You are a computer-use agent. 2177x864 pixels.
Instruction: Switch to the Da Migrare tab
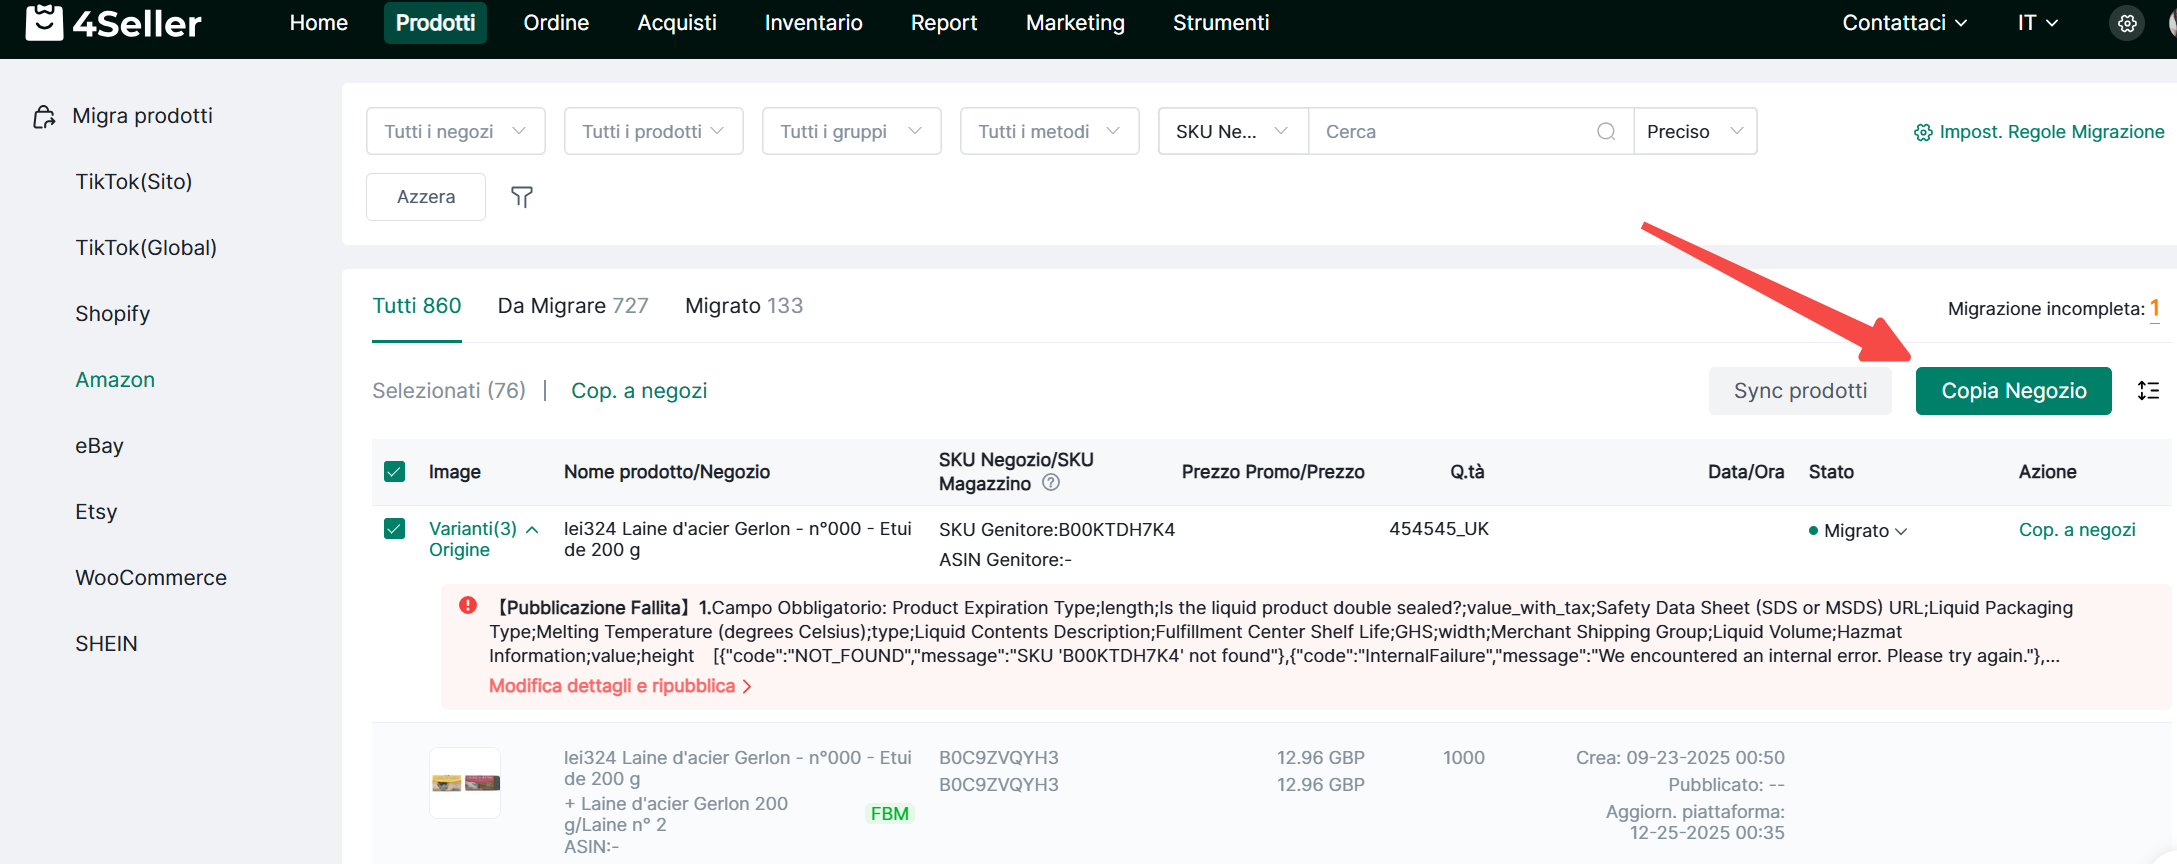coord(573,306)
